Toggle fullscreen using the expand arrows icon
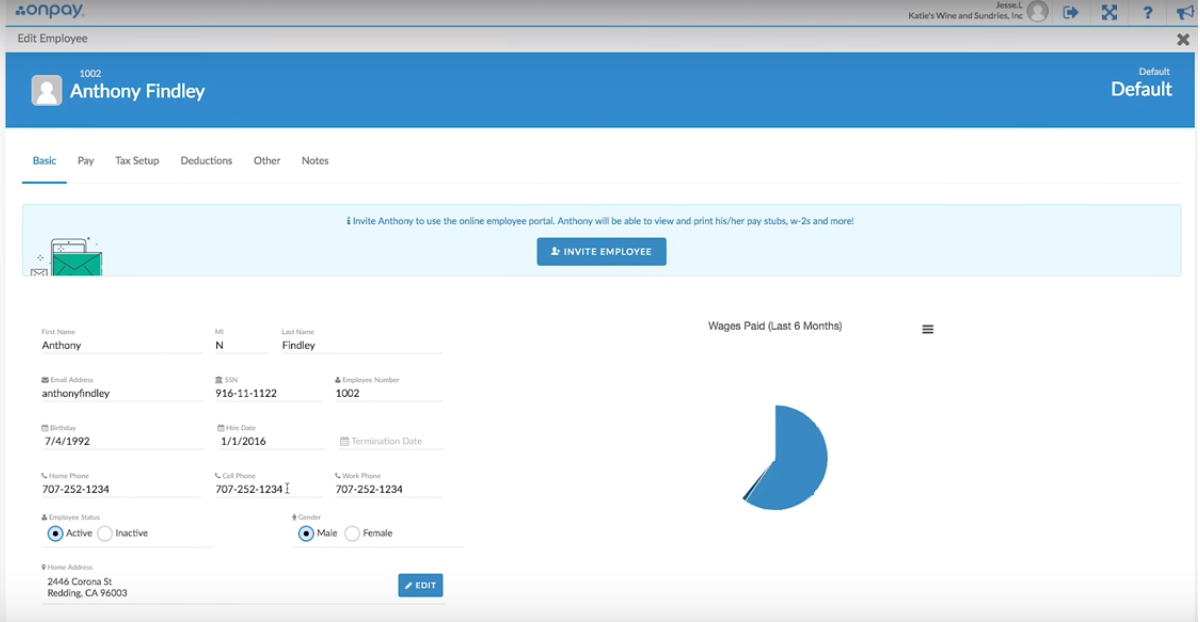 click(1109, 13)
